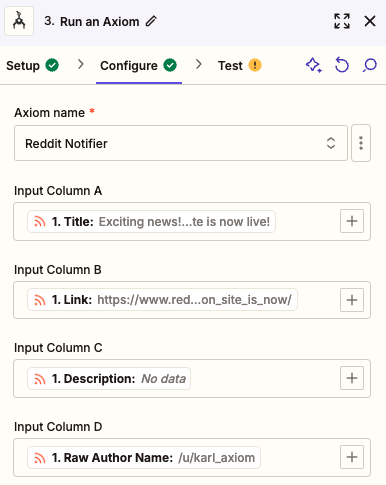Select the Description data pill

pyautogui.click(x=109, y=379)
